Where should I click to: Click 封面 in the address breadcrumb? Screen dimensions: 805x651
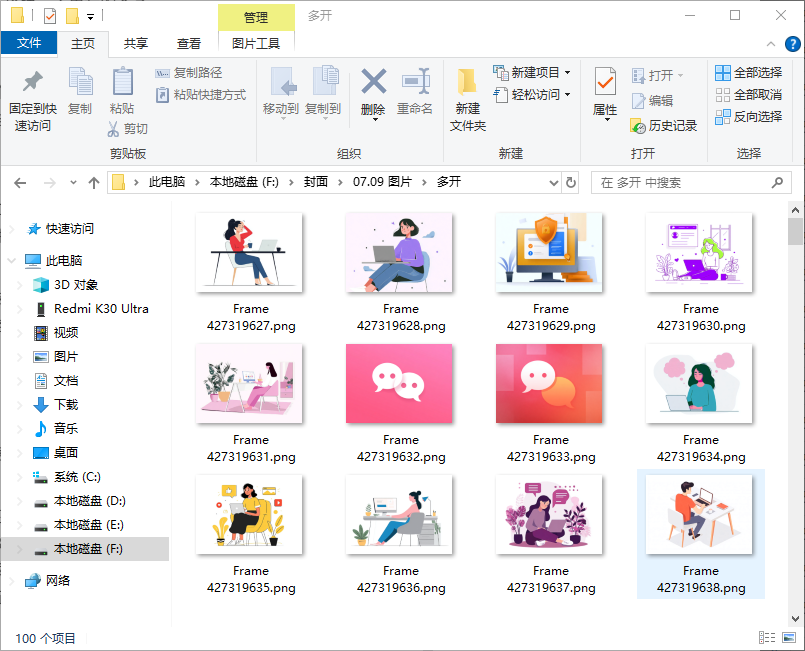coord(315,182)
